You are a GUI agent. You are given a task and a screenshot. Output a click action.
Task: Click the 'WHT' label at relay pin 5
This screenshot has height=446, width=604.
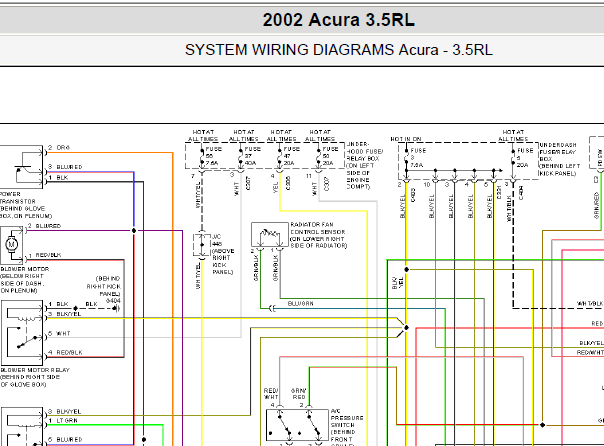64,334
